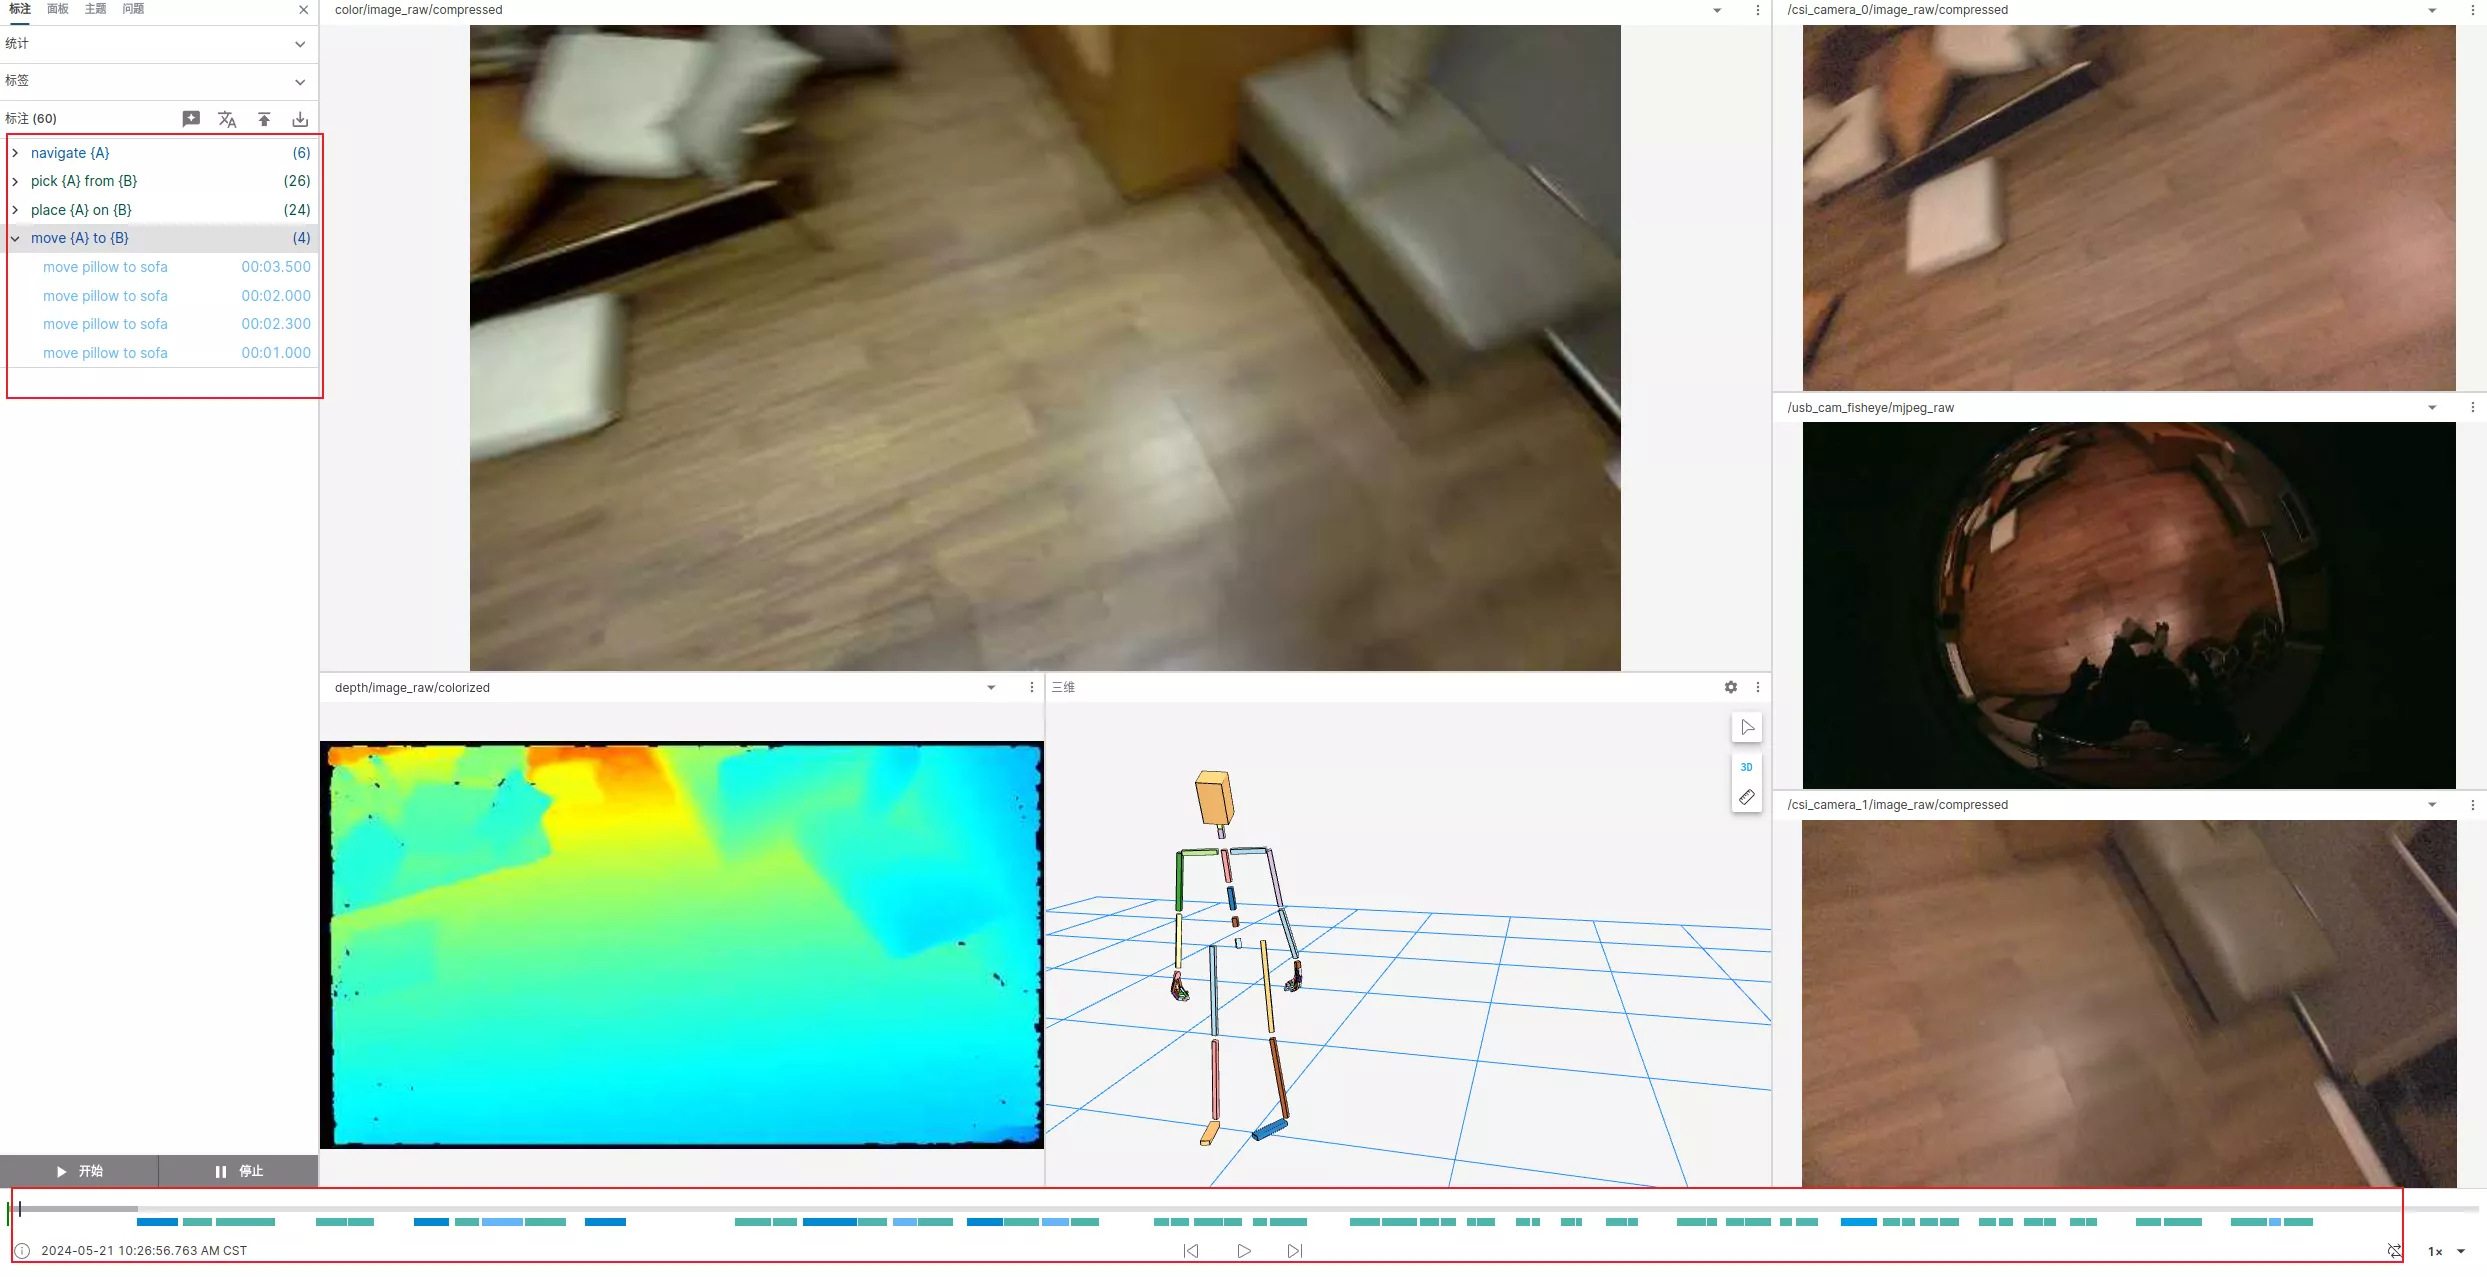Click the download annotations icon

pyautogui.click(x=300, y=119)
